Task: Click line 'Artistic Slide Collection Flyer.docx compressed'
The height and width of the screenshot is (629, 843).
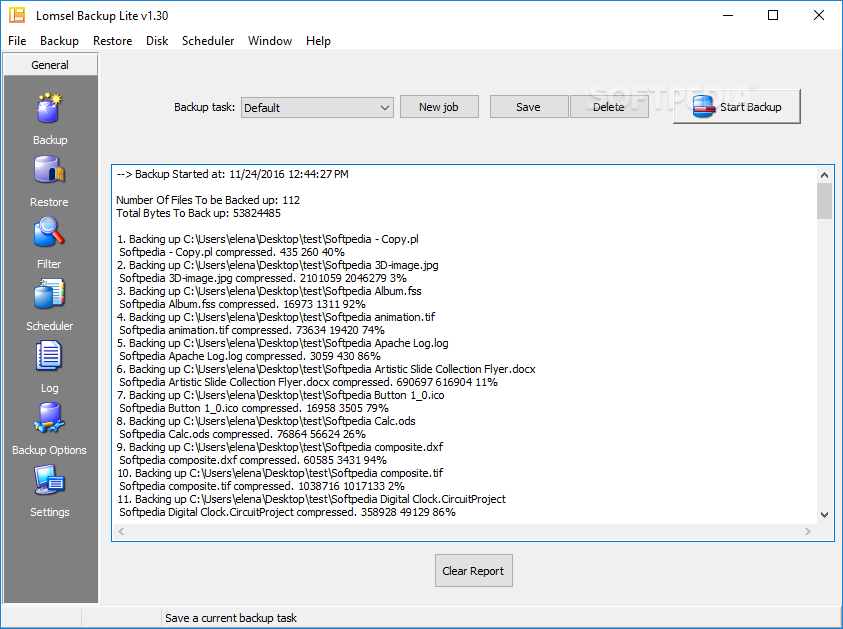Action: 308,382
